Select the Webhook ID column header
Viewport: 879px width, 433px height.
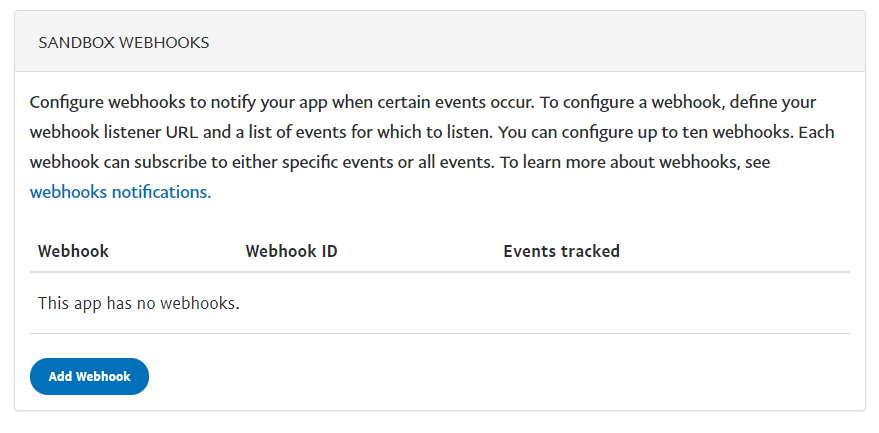coord(291,251)
